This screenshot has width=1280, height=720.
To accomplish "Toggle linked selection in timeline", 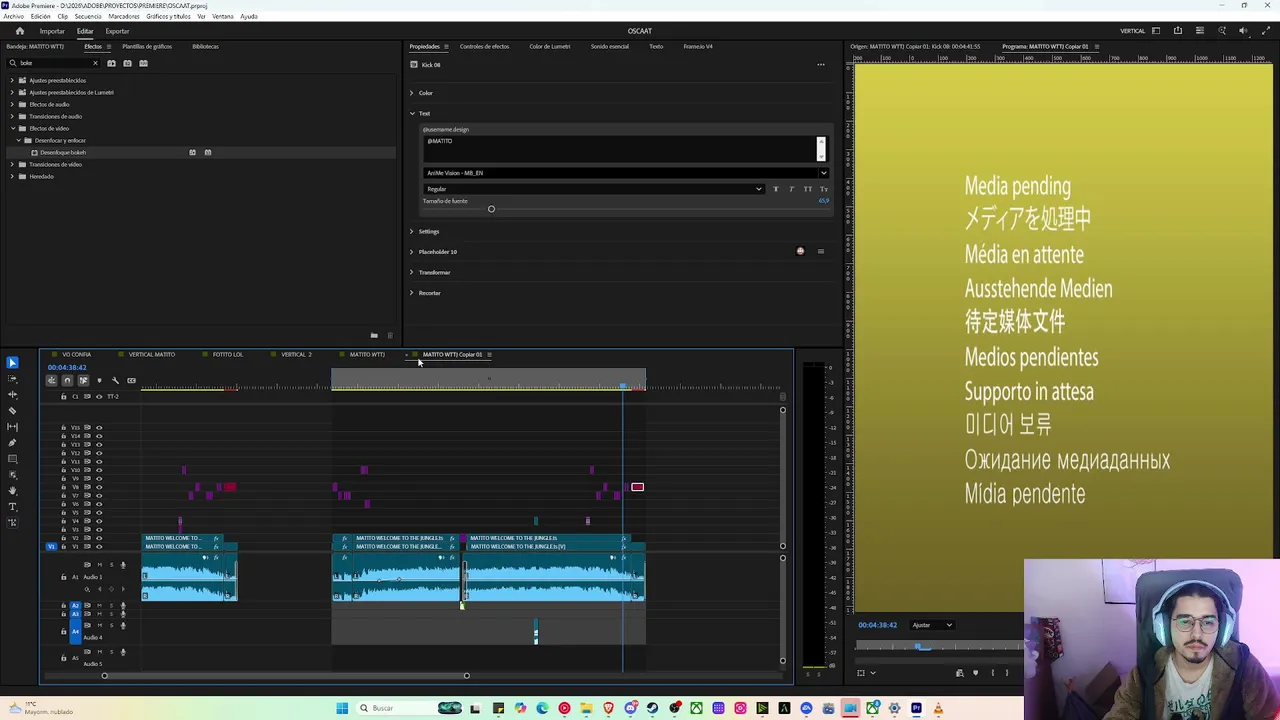I will 83,380.
